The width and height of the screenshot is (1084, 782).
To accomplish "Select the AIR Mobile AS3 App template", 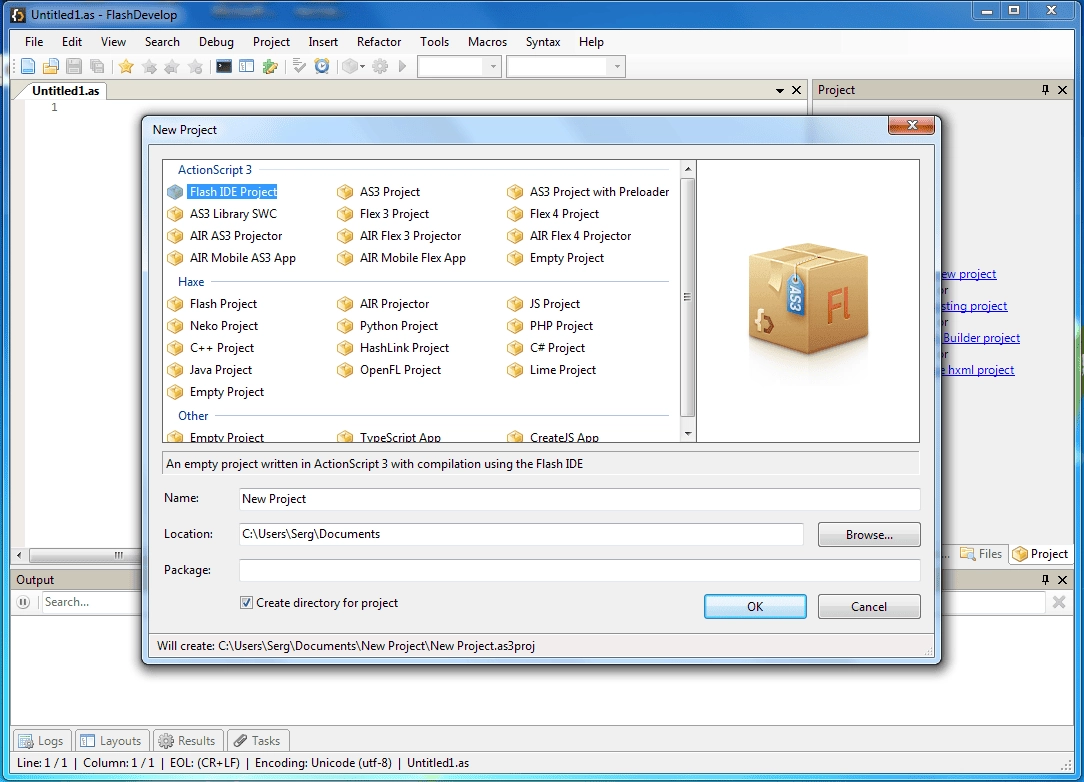I will [x=232, y=258].
